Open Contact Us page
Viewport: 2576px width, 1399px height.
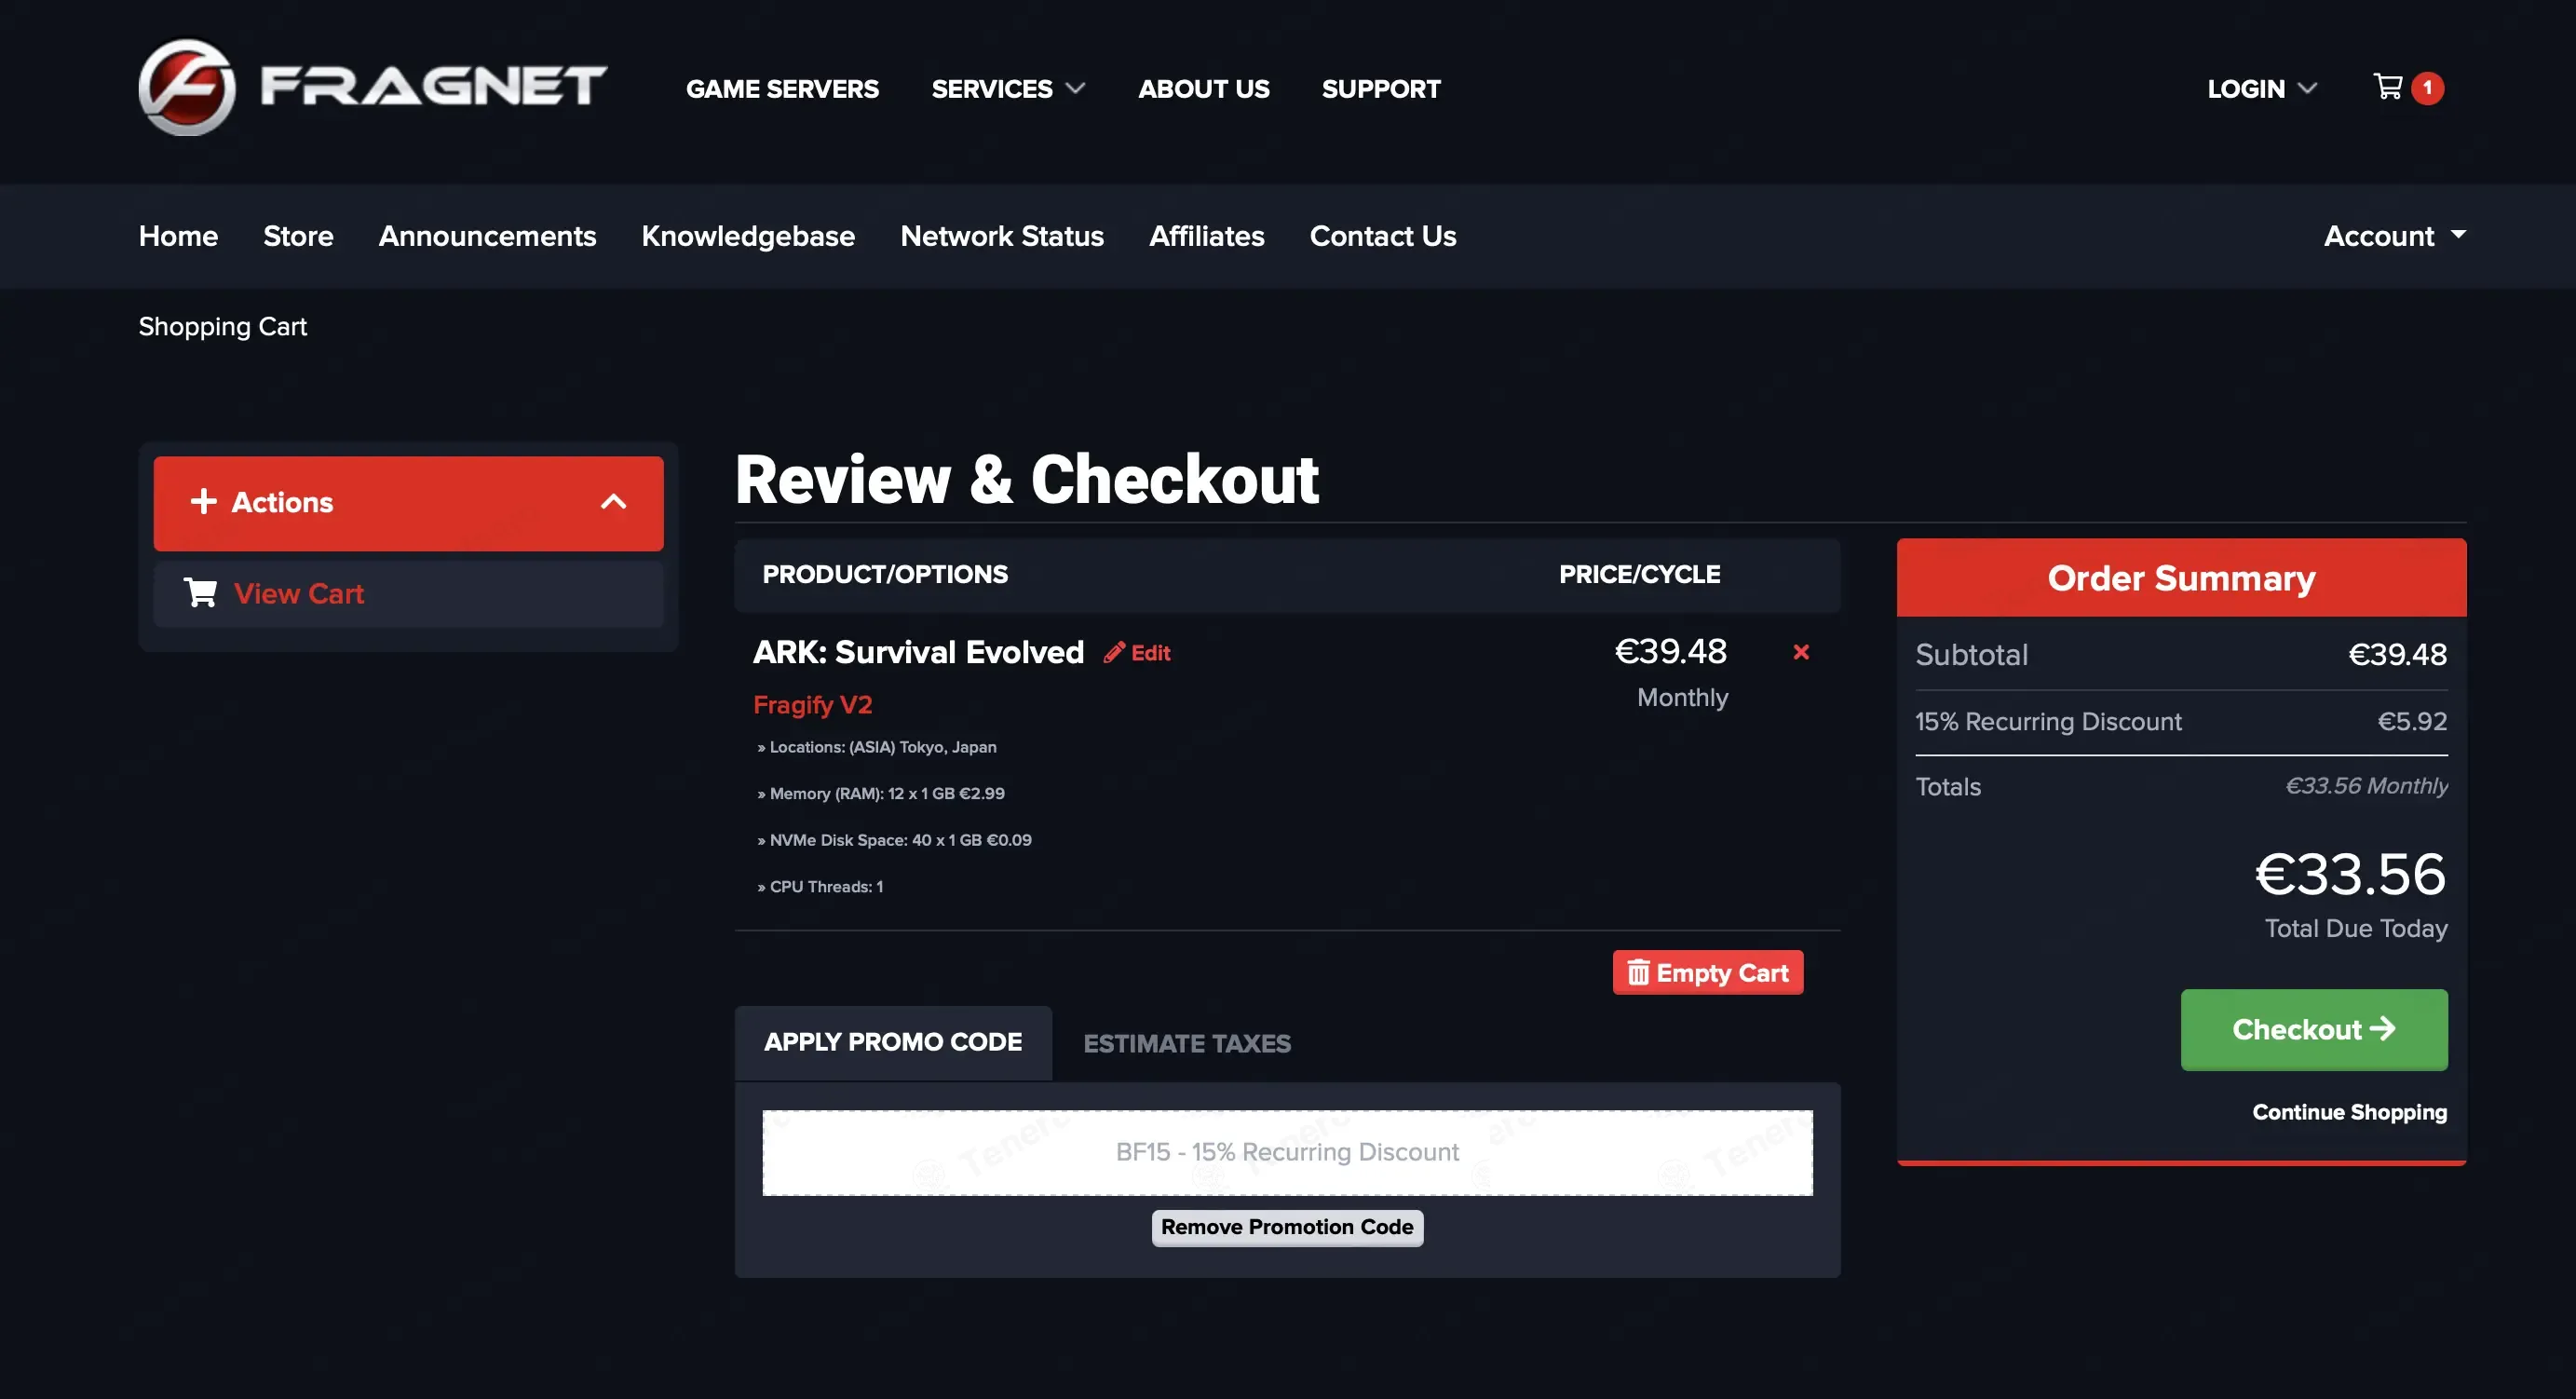[1382, 236]
